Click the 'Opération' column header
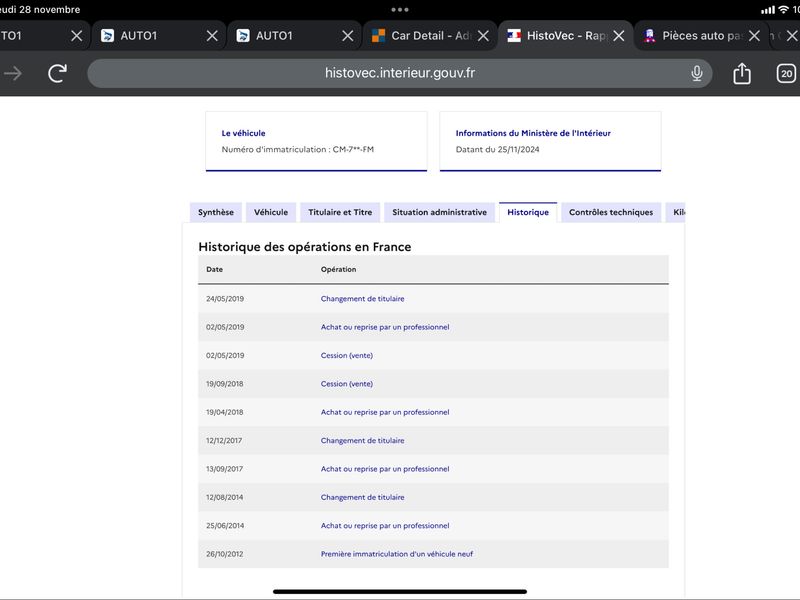The width and height of the screenshot is (800, 600). click(338, 269)
